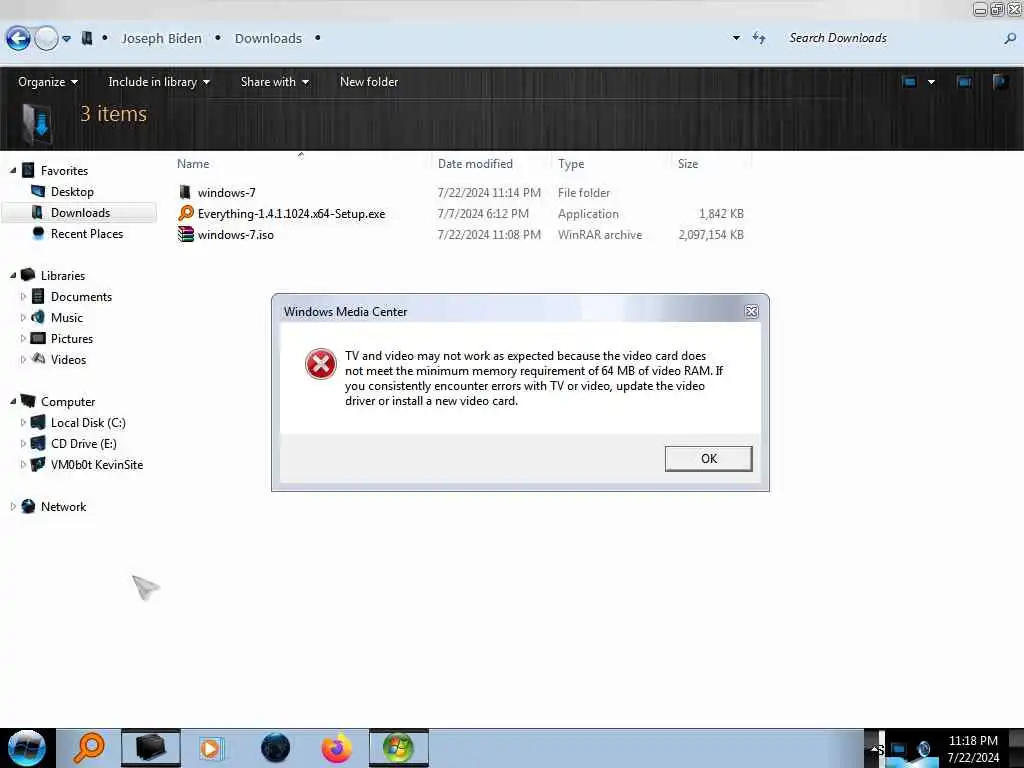The height and width of the screenshot is (768, 1024).
Task: Click Windows Media Center taskbar icon
Action: [x=398, y=748]
